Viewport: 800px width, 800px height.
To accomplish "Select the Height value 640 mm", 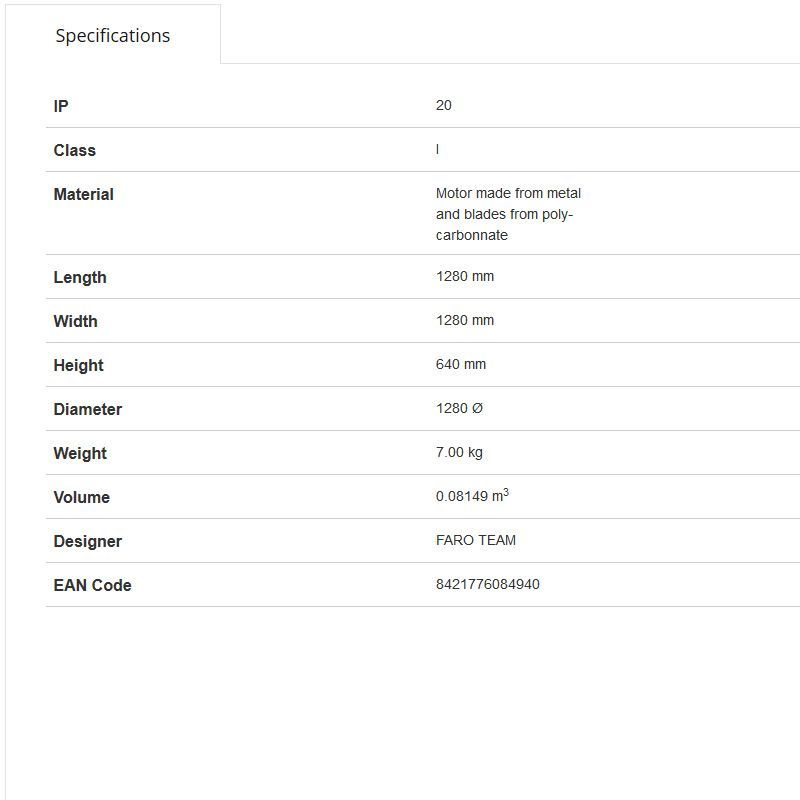I will tap(461, 364).
